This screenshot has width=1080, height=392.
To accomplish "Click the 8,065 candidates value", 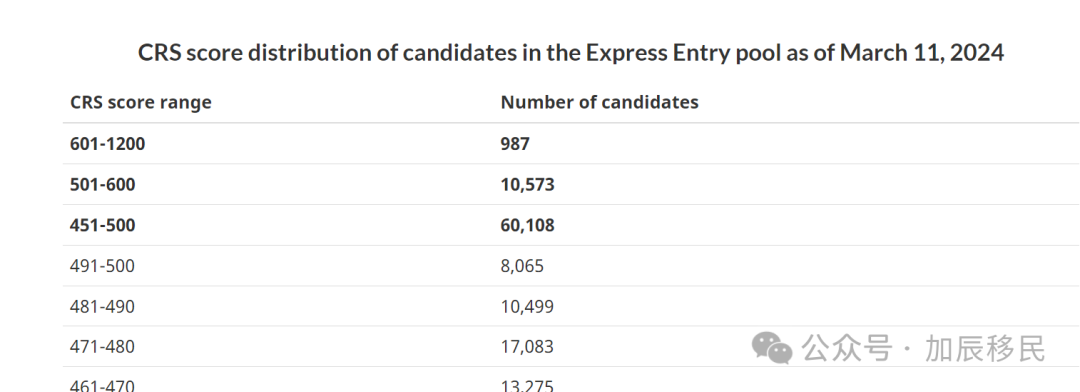I will click(x=522, y=266).
